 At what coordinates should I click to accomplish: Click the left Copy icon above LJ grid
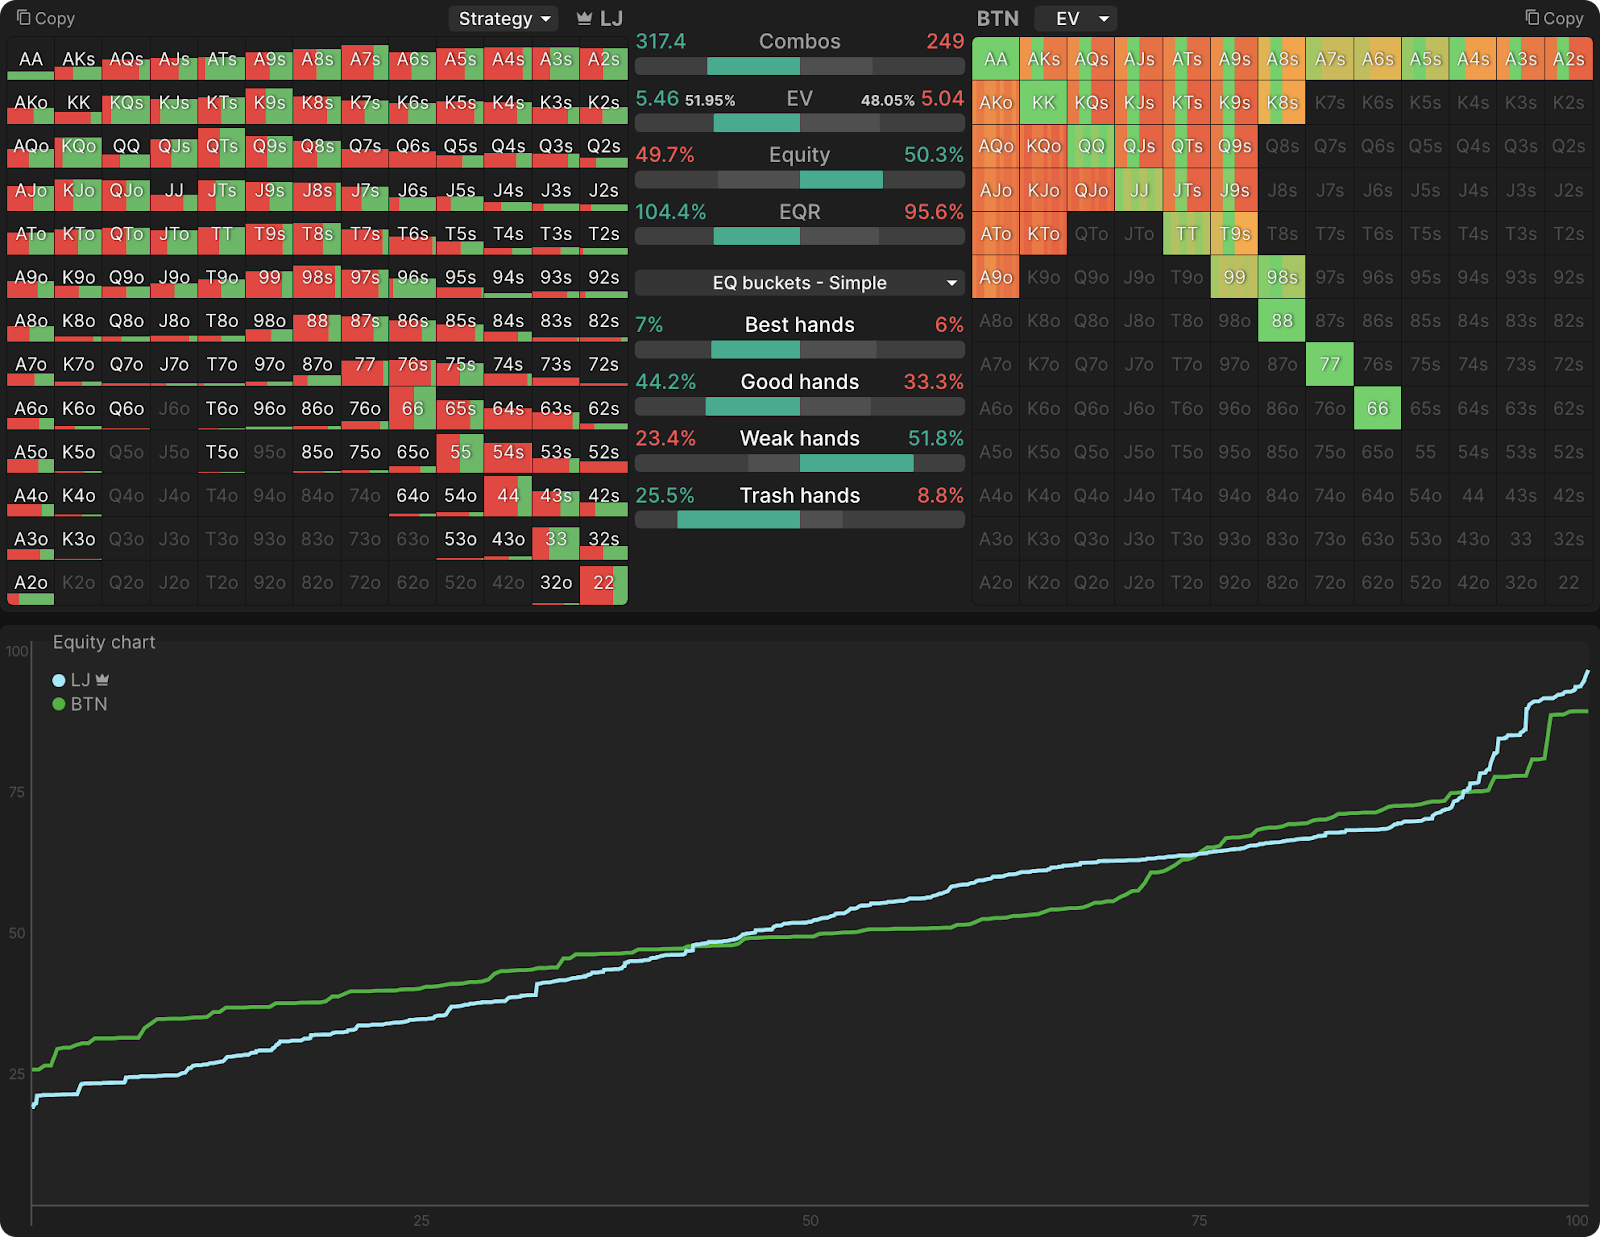pyautogui.click(x=24, y=18)
